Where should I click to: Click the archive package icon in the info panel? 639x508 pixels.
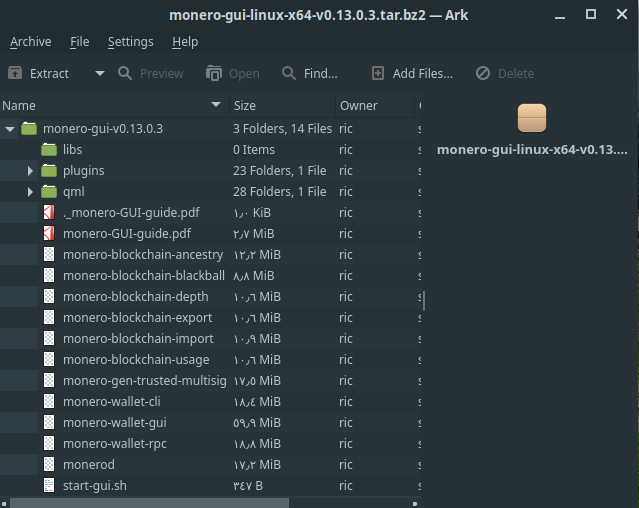click(532, 118)
